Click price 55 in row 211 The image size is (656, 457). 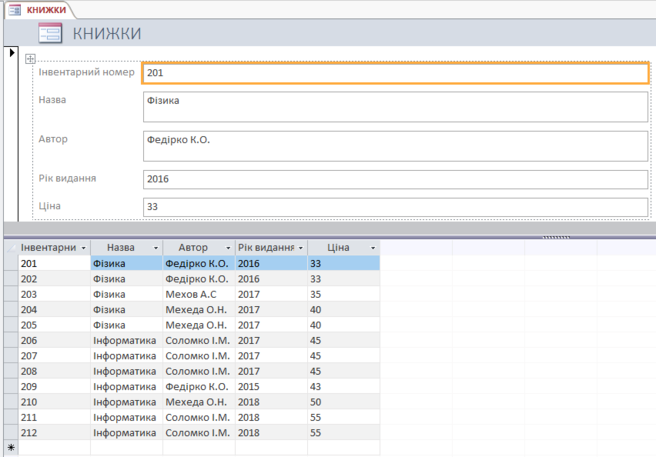click(x=343, y=417)
